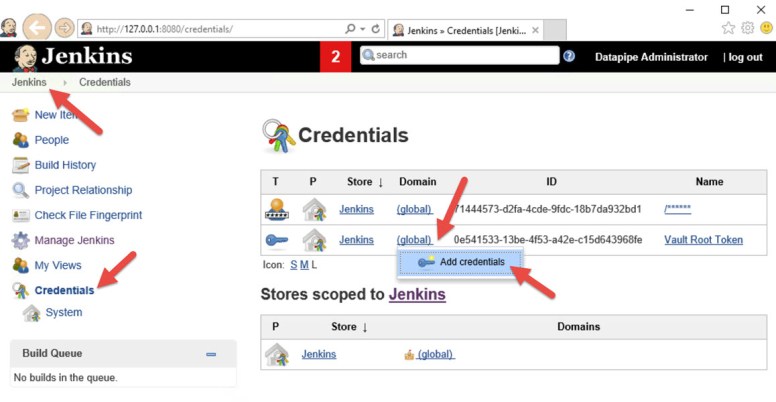Viewport: 776px width, 402px height.
Task: Click the Jenkins breadcrumb link
Action: pos(29,82)
